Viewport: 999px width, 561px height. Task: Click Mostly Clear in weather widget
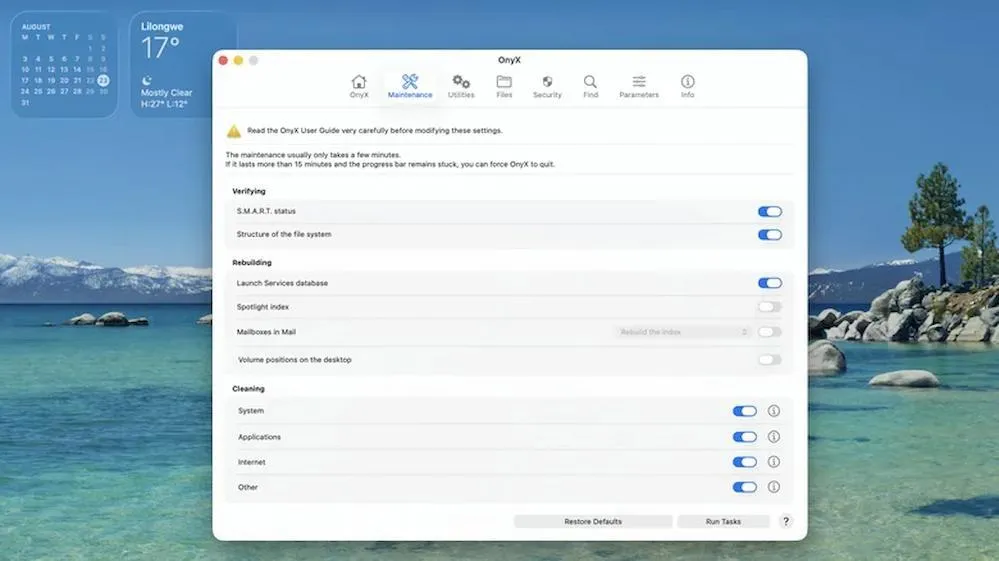[166, 92]
